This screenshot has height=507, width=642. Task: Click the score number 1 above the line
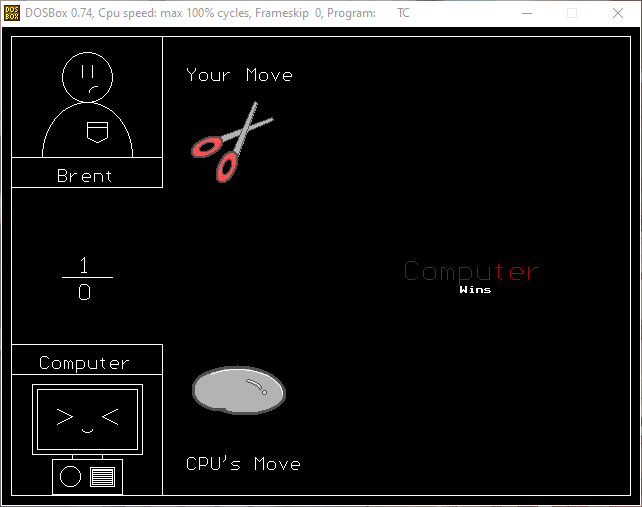pos(84,266)
